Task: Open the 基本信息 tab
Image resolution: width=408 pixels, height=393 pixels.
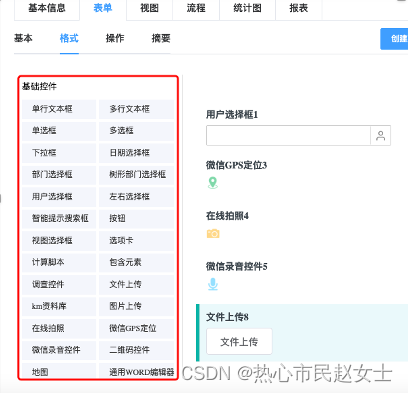Action: (47, 8)
